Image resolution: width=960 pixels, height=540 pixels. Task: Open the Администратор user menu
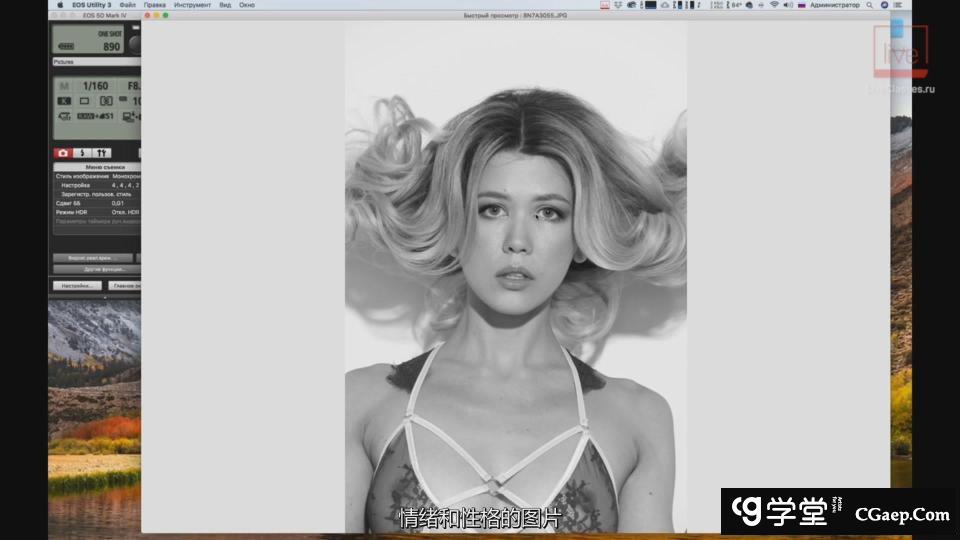[x=833, y=5]
